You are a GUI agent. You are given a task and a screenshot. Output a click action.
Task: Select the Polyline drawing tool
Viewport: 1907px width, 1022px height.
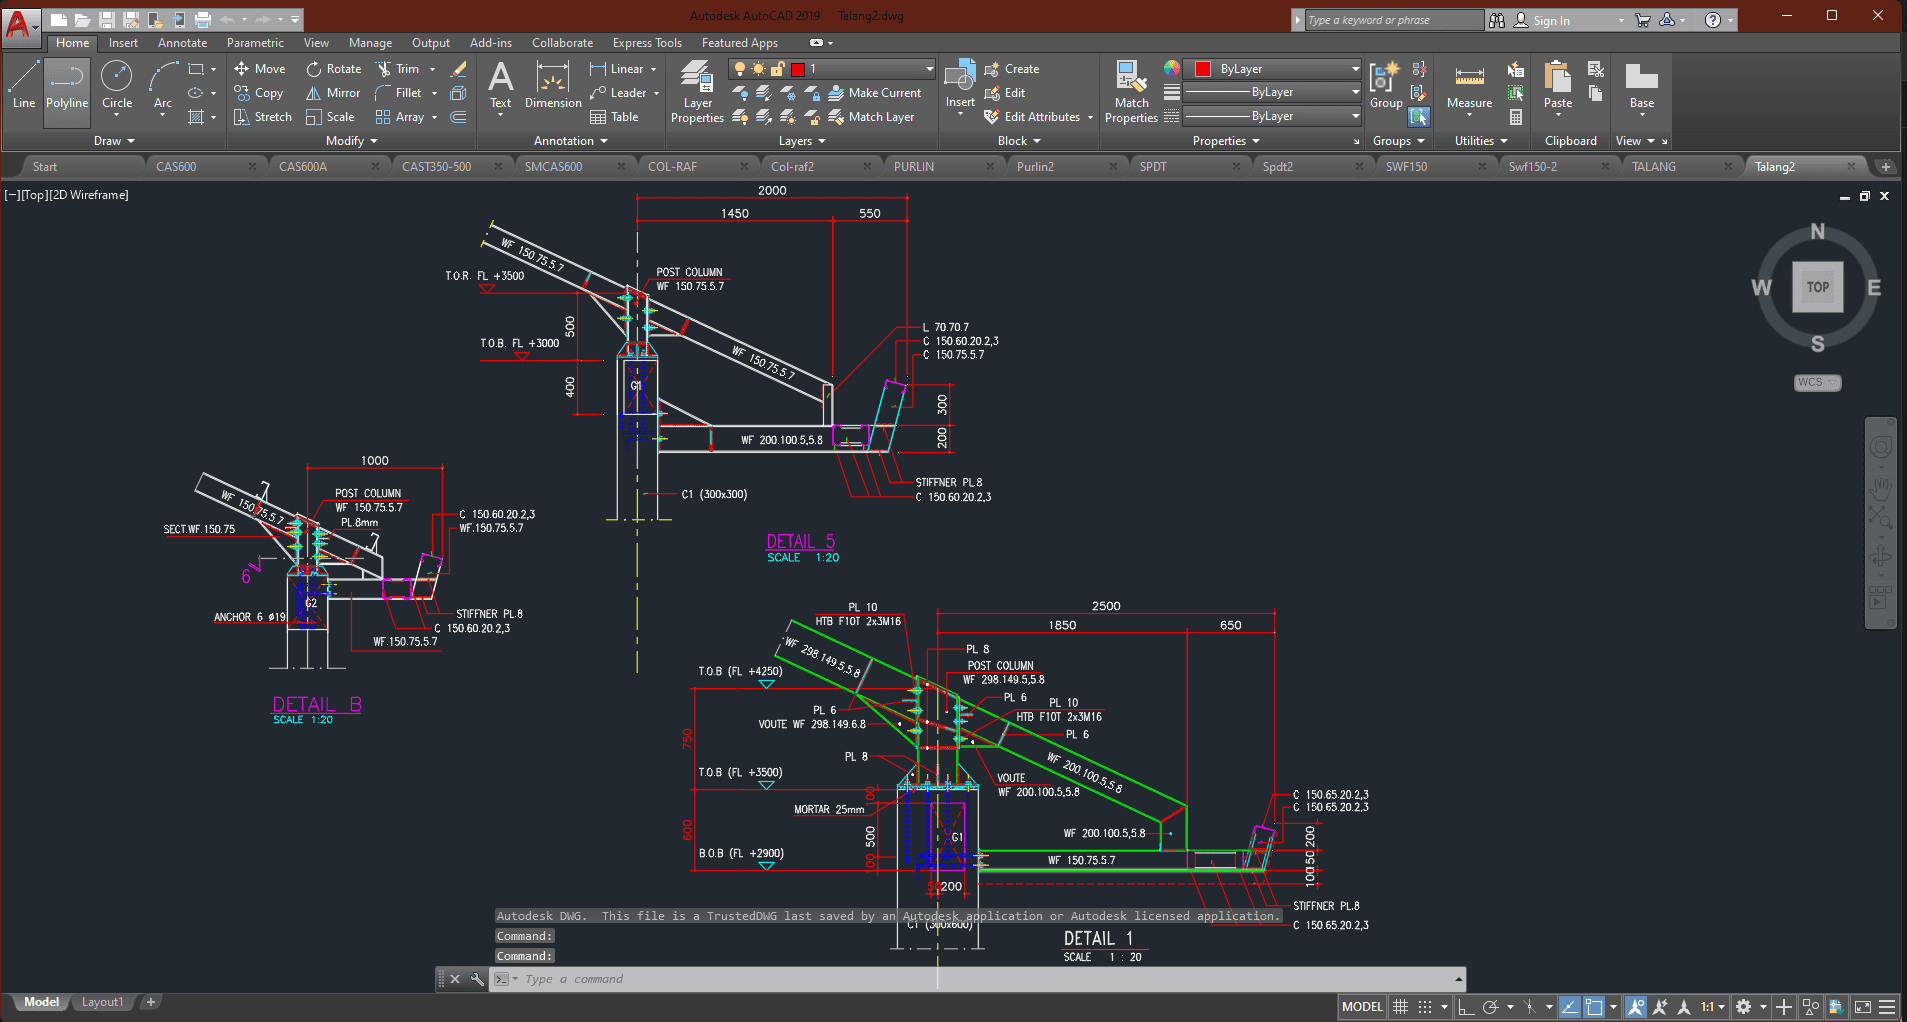point(67,86)
